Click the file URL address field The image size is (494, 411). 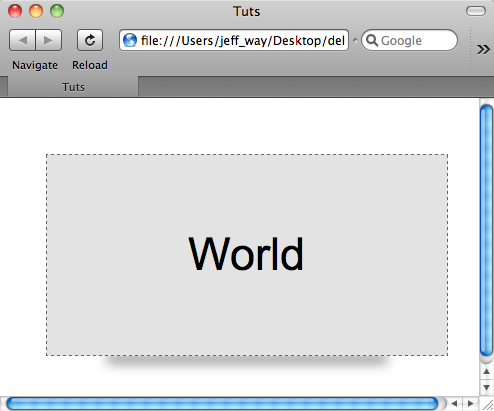[x=234, y=40]
